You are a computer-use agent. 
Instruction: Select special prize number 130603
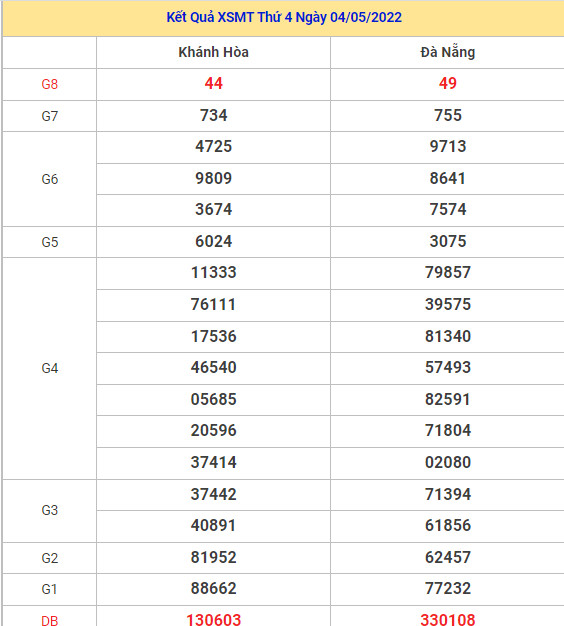(x=214, y=620)
